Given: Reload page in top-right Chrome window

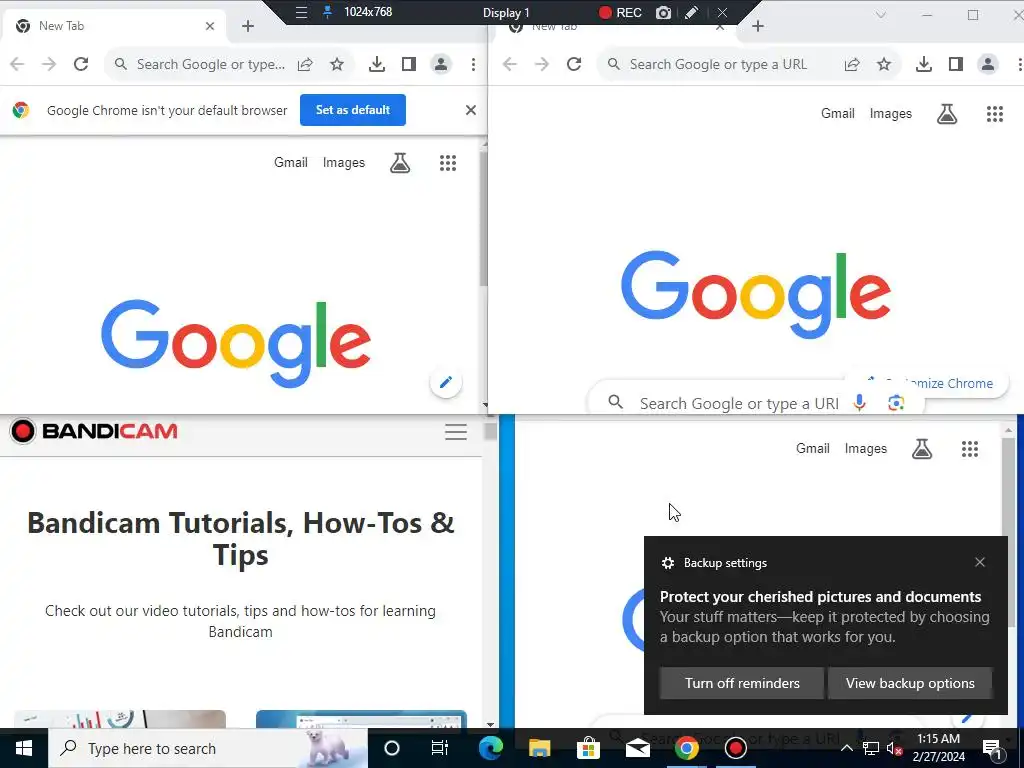Looking at the screenshot, I should [x=574, y=64].
